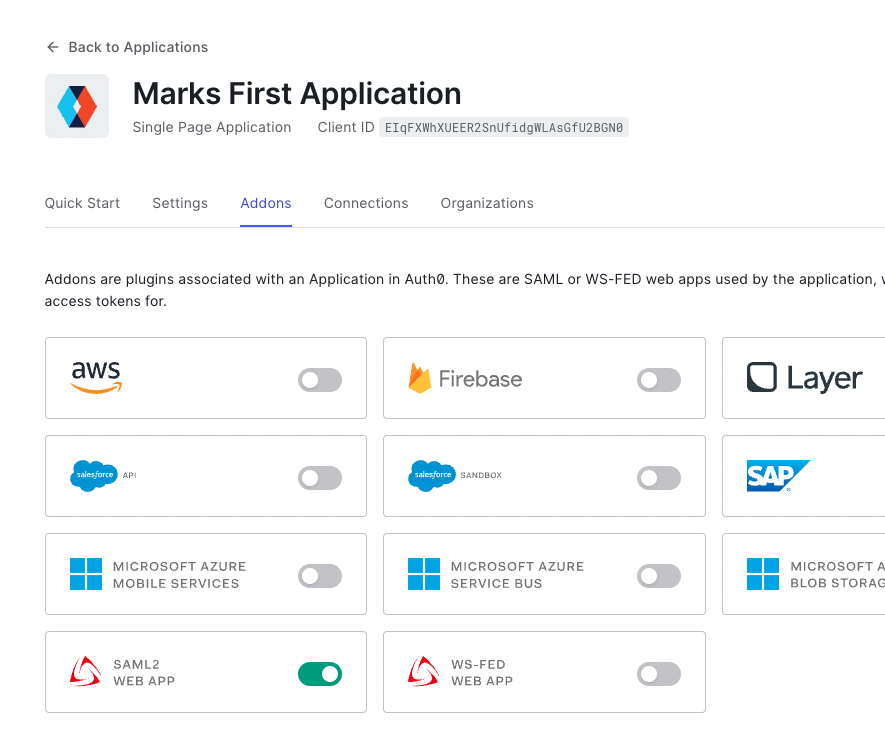Click the Marks First Application heading
Viewport: 885px width, 744px height.
click(x=297, y=94)
